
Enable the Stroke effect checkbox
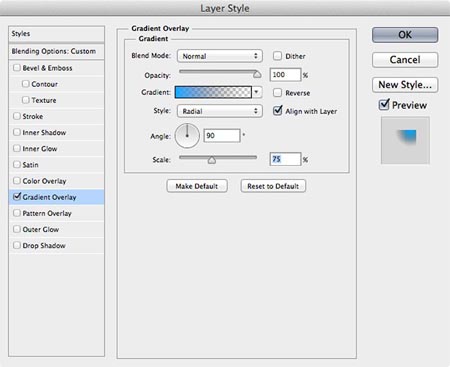[17, 116]
